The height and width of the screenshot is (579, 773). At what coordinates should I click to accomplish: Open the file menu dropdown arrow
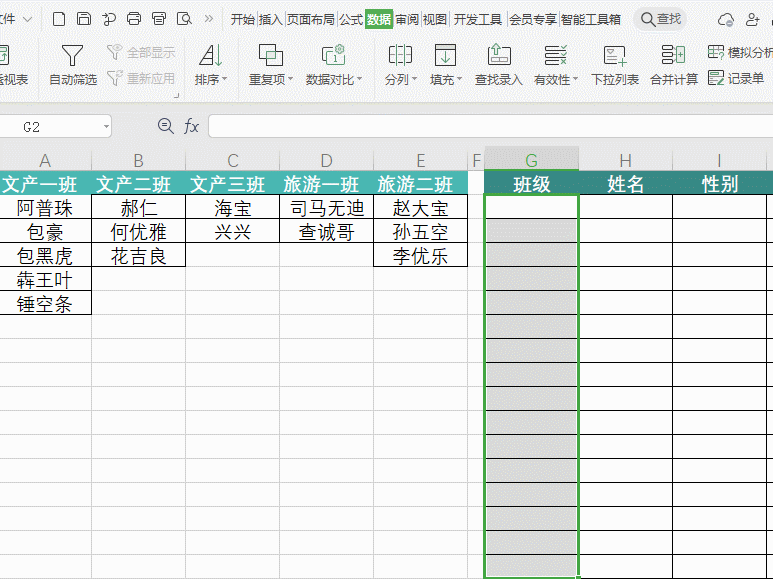click(28, 19)
